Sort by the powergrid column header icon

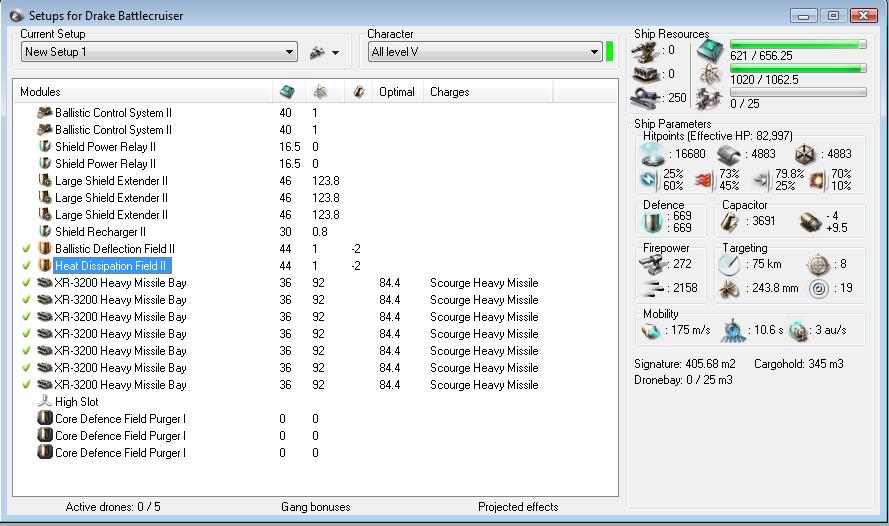320,91
